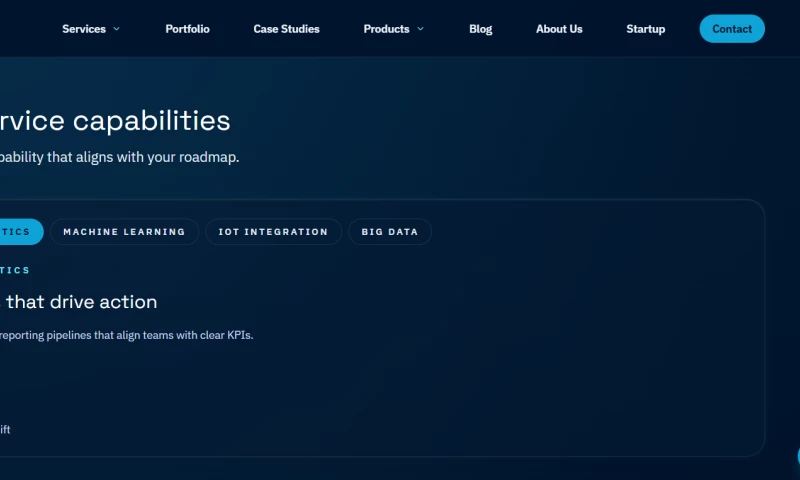Open the Case Studies page
The image size is (800, 480).
click(286, 29)
